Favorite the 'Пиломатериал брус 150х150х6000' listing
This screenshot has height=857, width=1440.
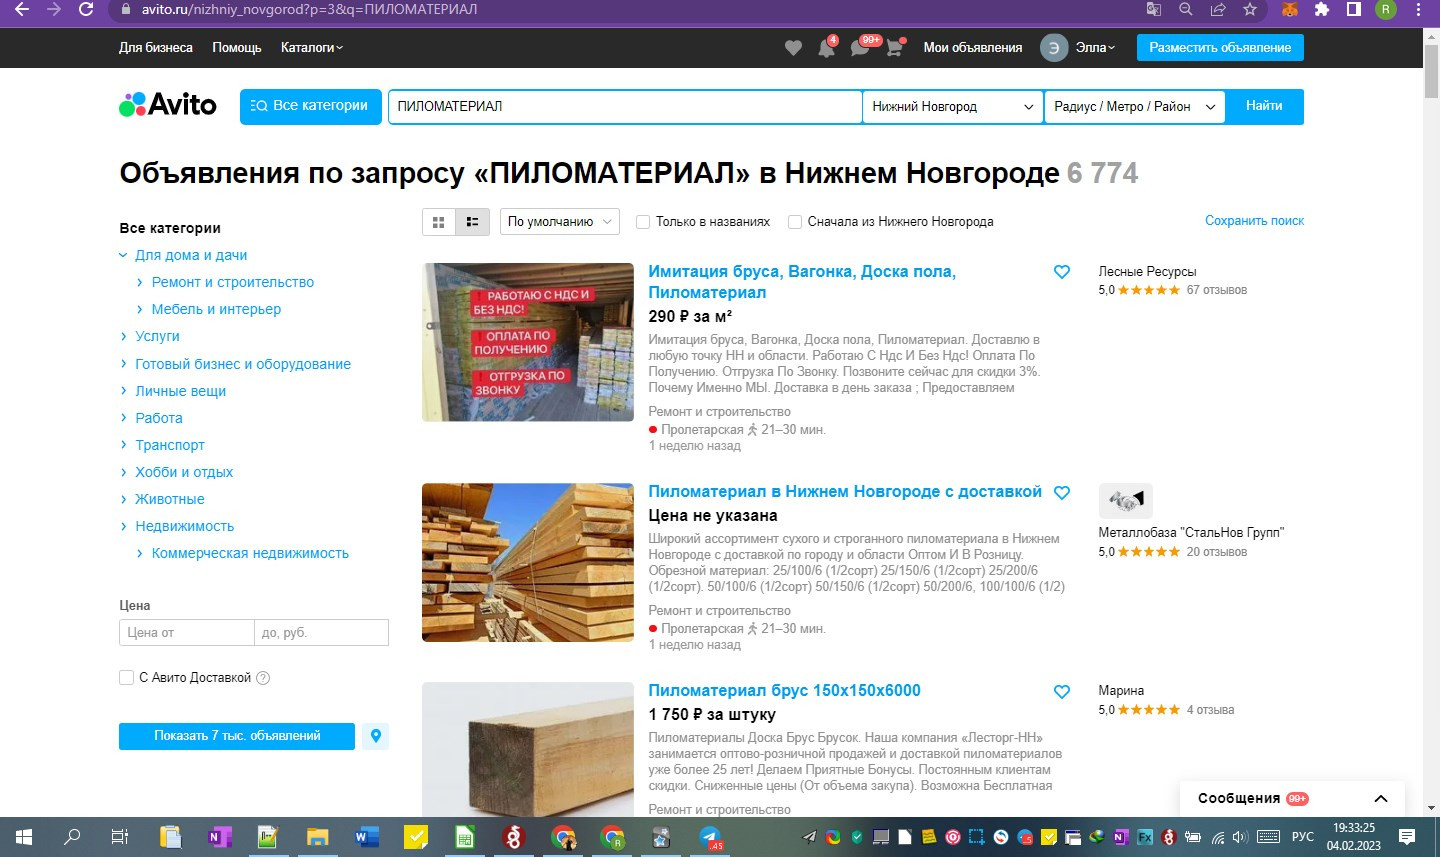1062,691
